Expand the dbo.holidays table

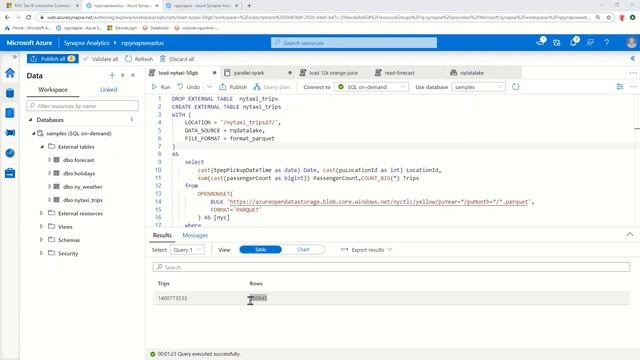(49, 173)
